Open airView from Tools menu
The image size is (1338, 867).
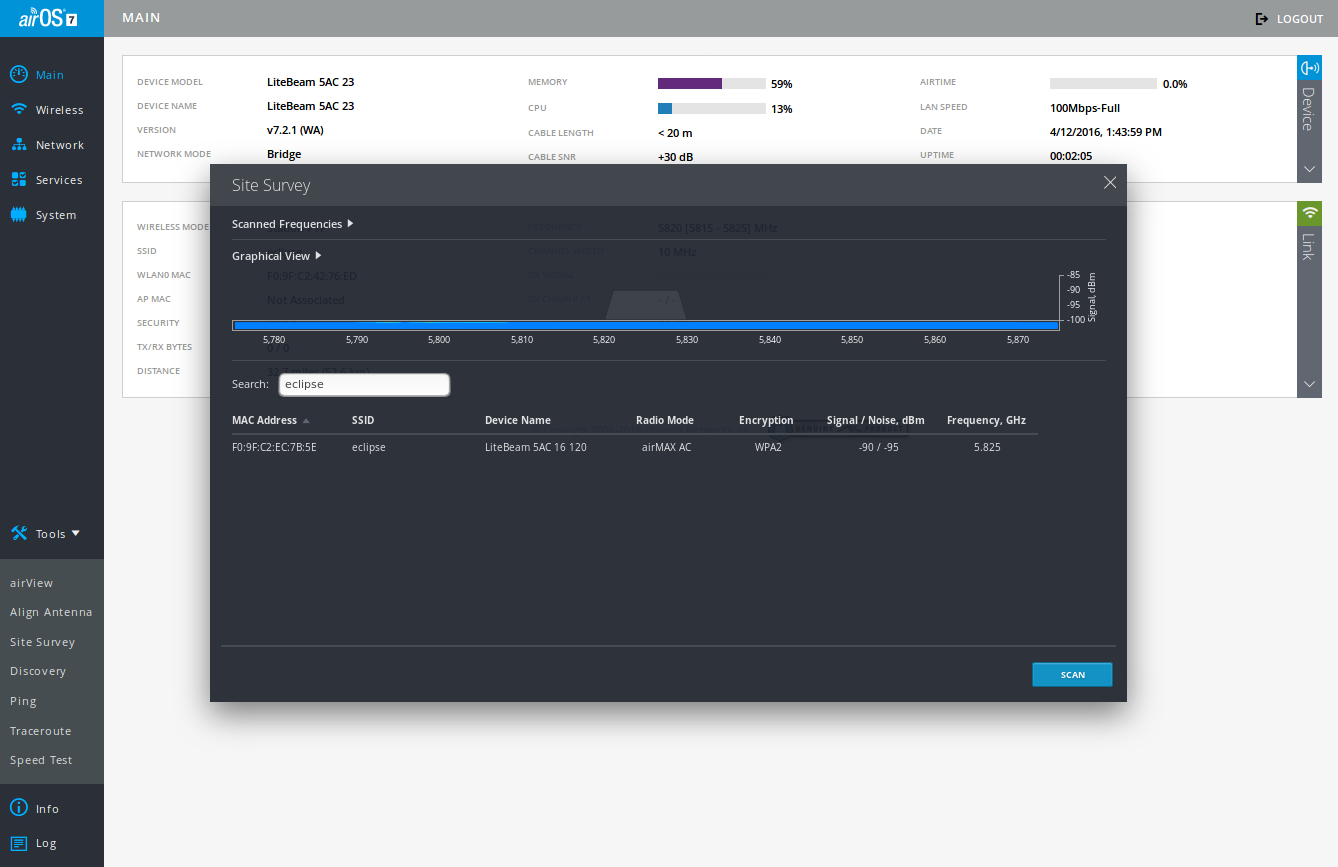[31, 583]
